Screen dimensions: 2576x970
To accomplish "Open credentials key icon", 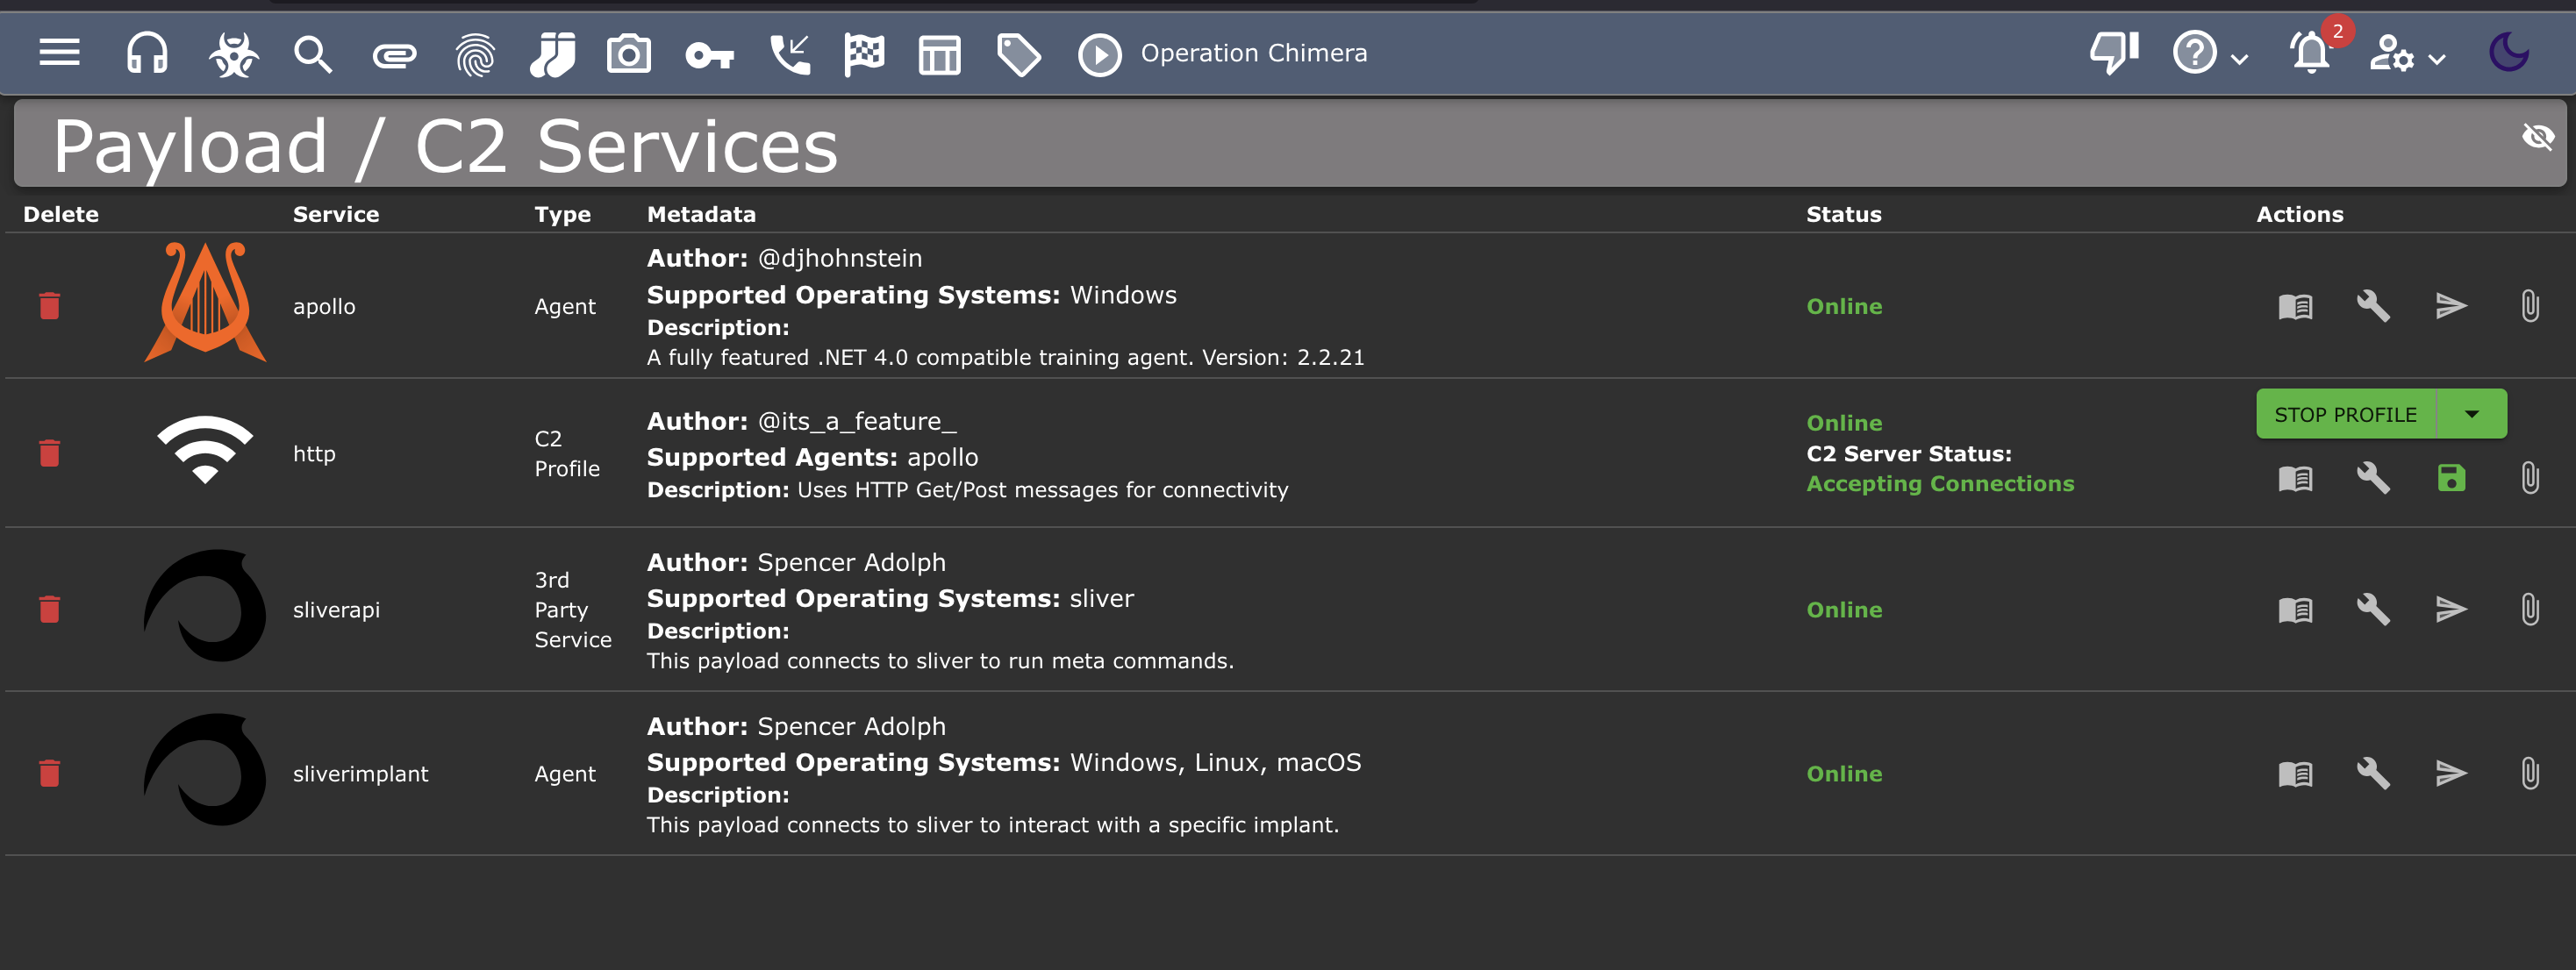I will coord(709,55).
